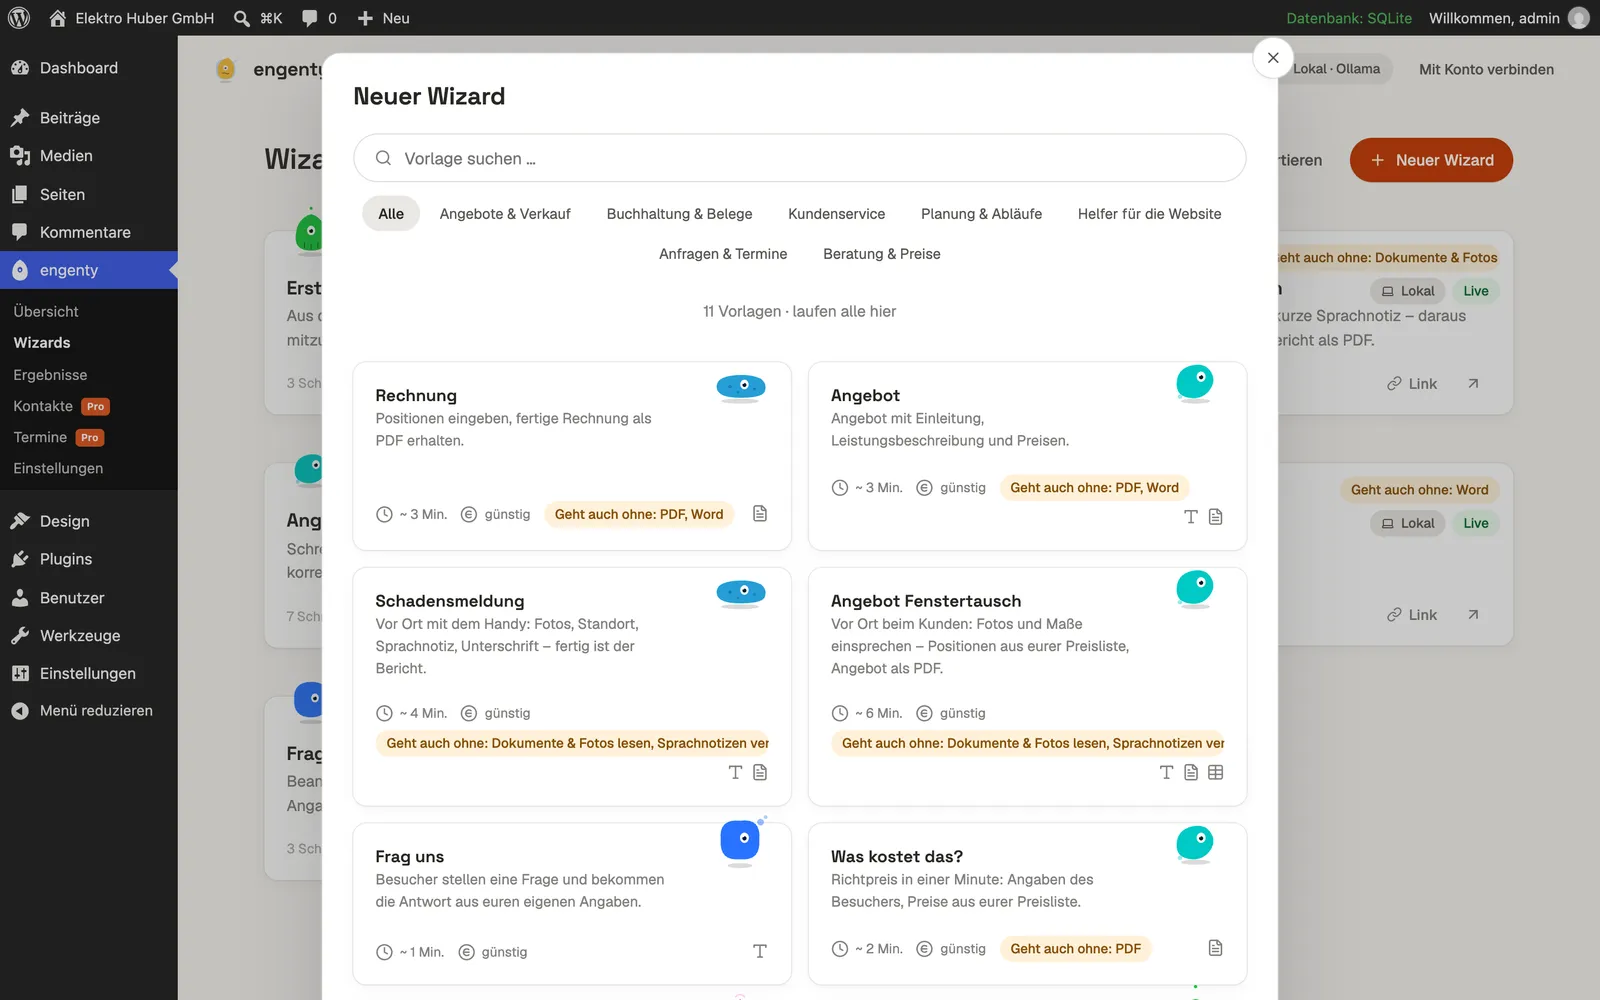Open comments bubble in admin bar

pyautogui.click(x=319, y=18)
